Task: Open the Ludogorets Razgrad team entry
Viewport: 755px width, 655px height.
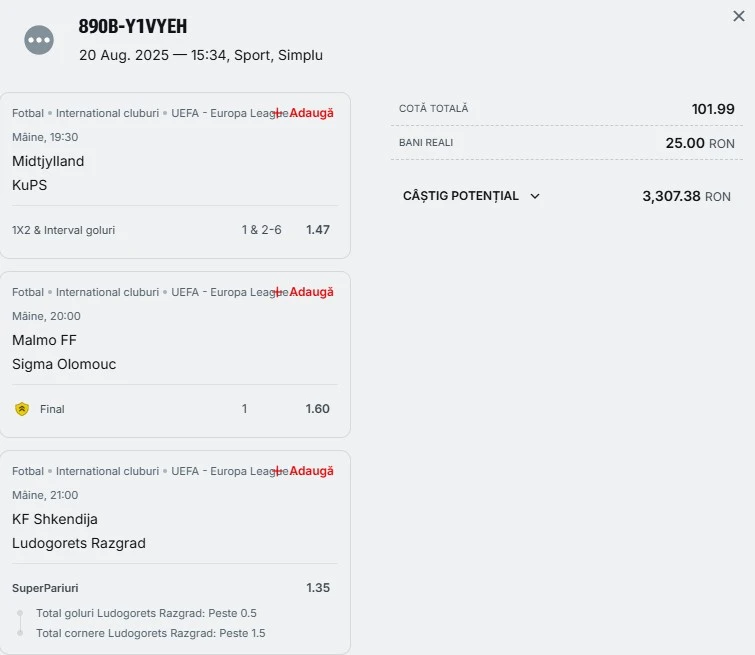Action: (79, 543)
